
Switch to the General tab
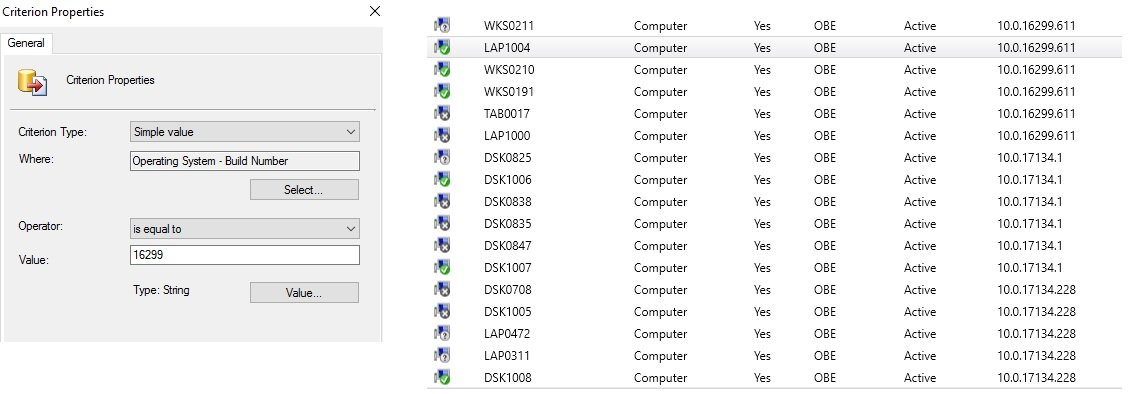26,43
